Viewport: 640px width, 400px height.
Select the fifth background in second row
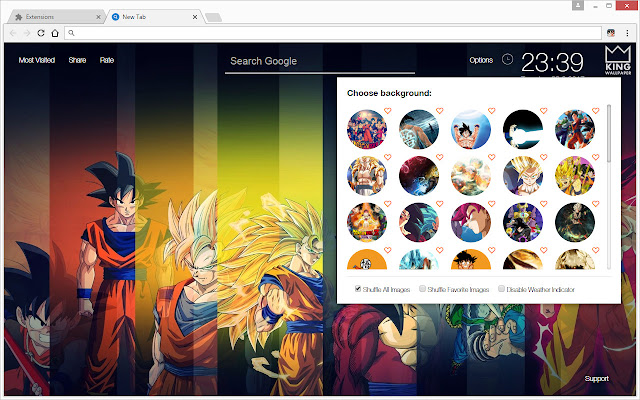pyautogui.click(x=575, y=176)
